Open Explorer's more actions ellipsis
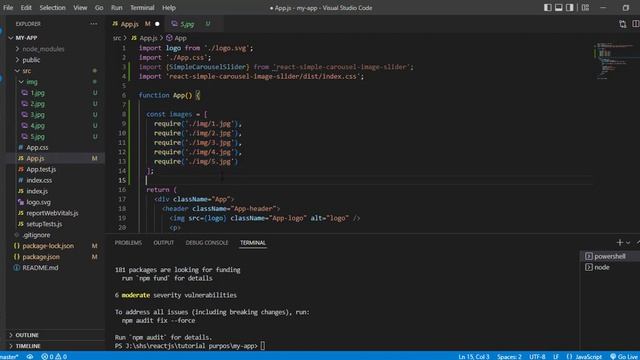 [x=94, y=24]
